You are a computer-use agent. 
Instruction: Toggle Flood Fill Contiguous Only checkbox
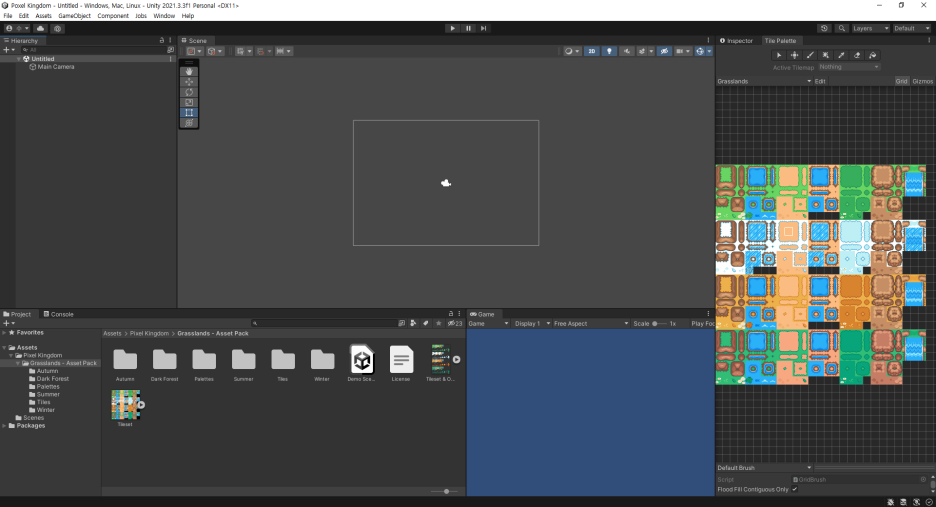pyautogui.click(x=795, y=489)
